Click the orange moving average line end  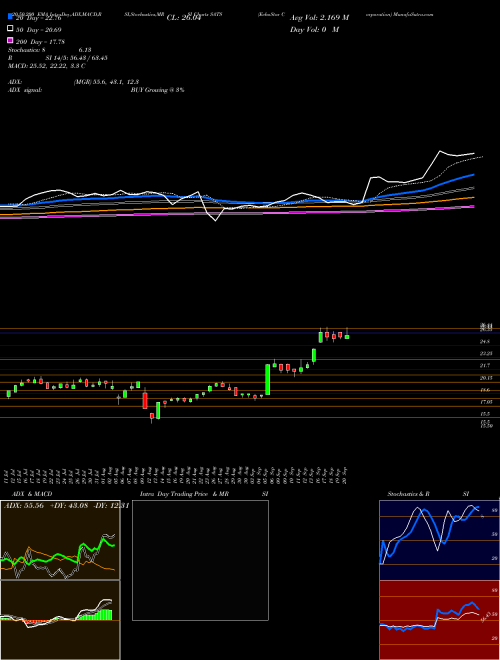pyautogui.click(x=473, y=197)
